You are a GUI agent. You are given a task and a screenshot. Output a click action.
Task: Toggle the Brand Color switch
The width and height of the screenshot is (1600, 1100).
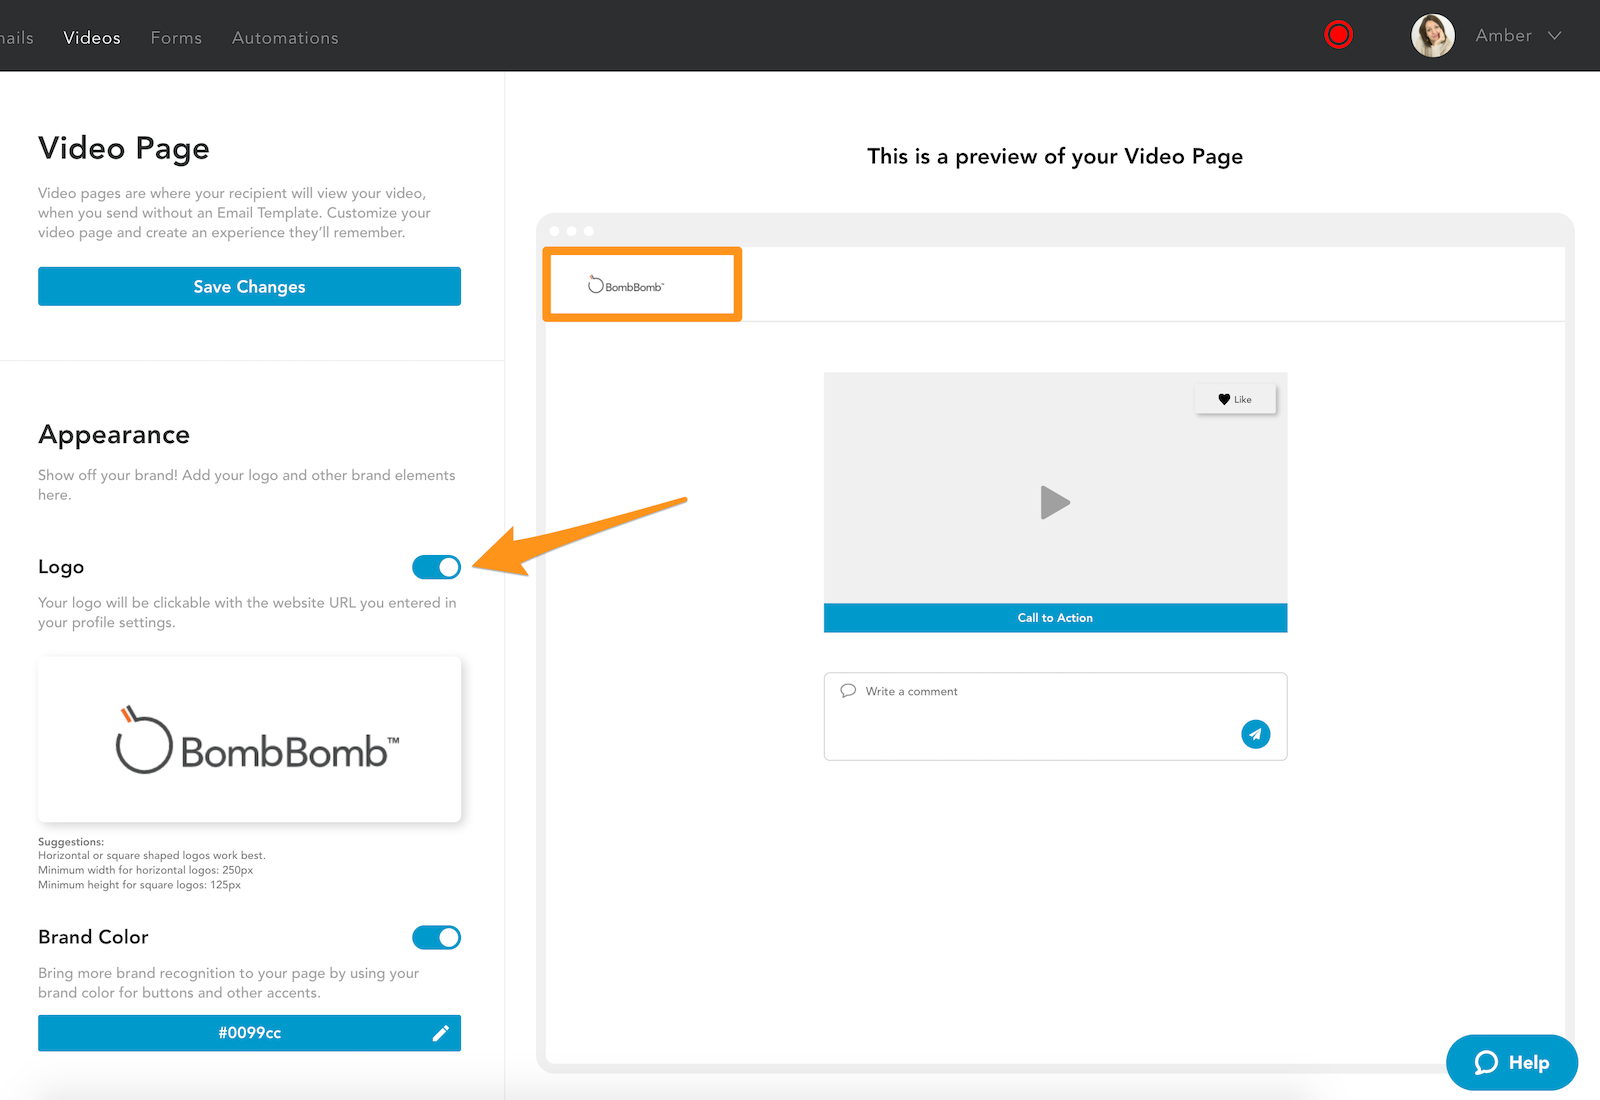point(437,937)
